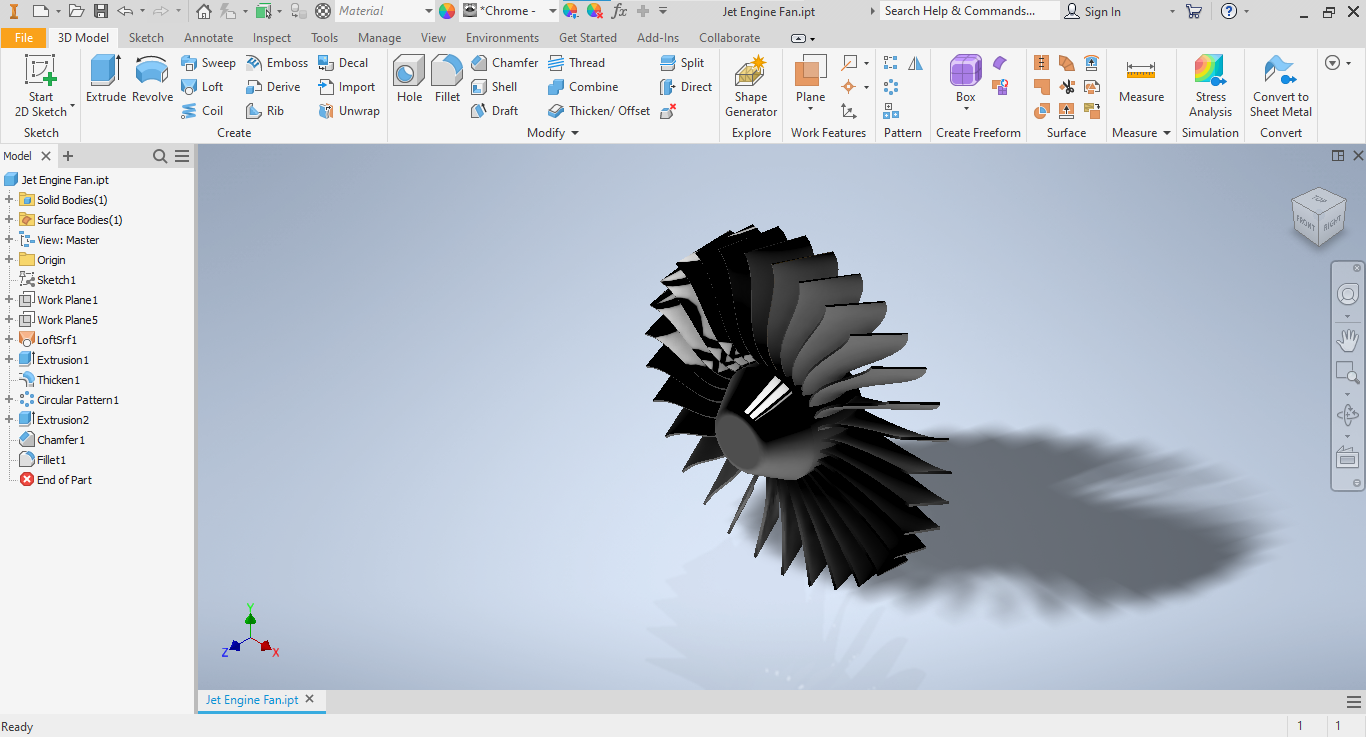Viewport: 1366px width, 737px height.
Task: Click the Hole tool icon
Action: click(x=409, y=72)
